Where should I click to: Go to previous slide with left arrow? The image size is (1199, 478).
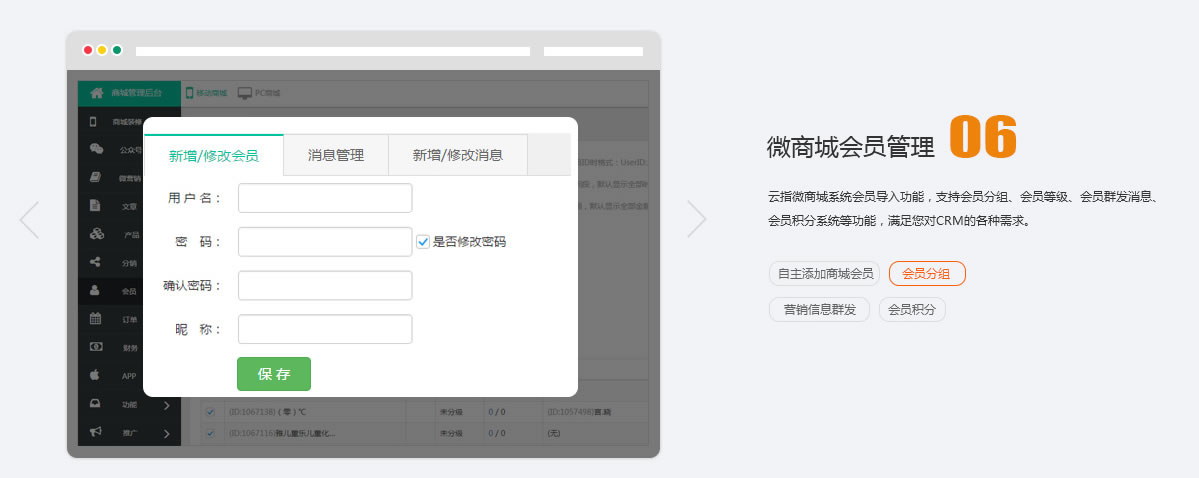coord(29,219)
